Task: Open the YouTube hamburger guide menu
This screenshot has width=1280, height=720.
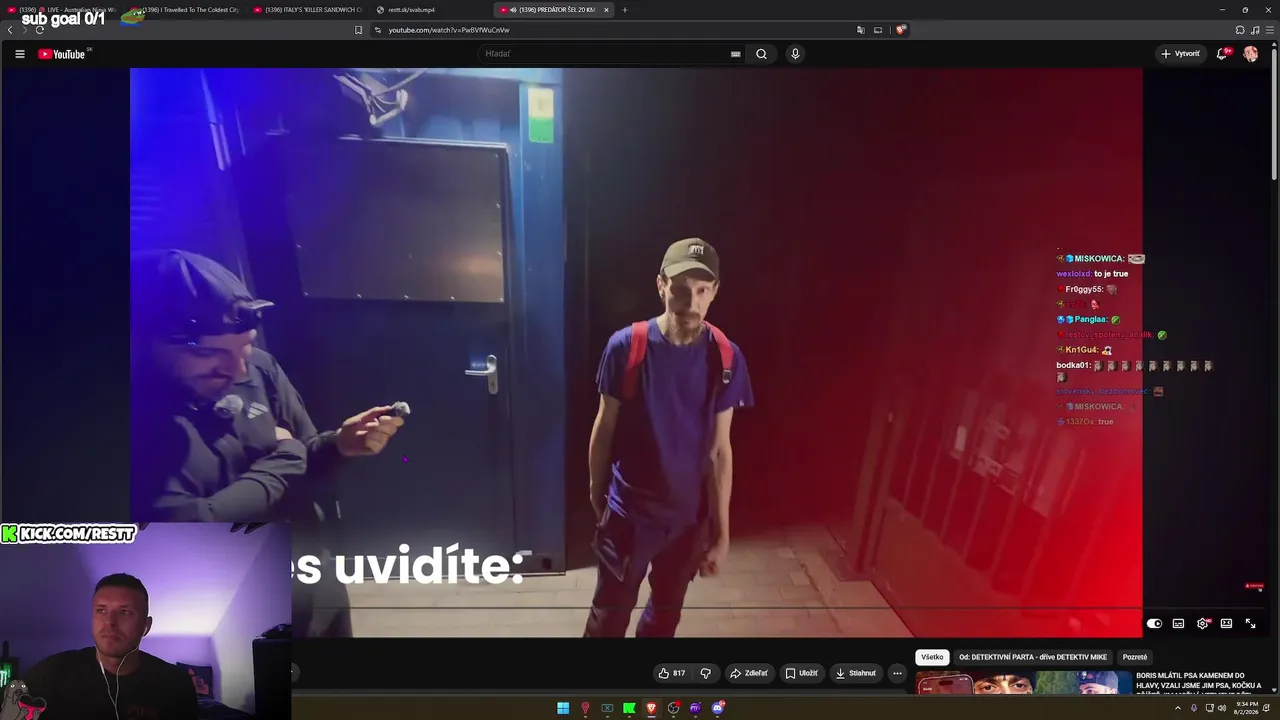Action: (20, 54)
